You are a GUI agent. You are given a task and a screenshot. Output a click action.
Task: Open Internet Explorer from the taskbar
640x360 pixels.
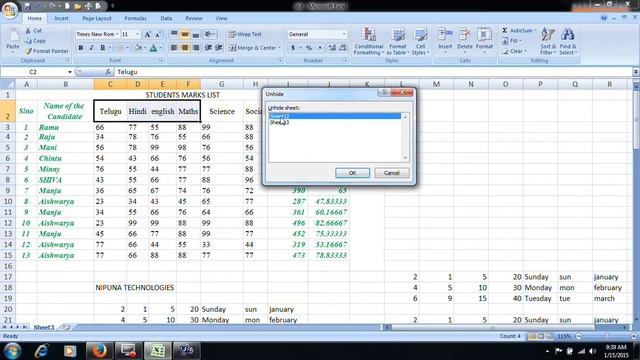coord(41,351)
